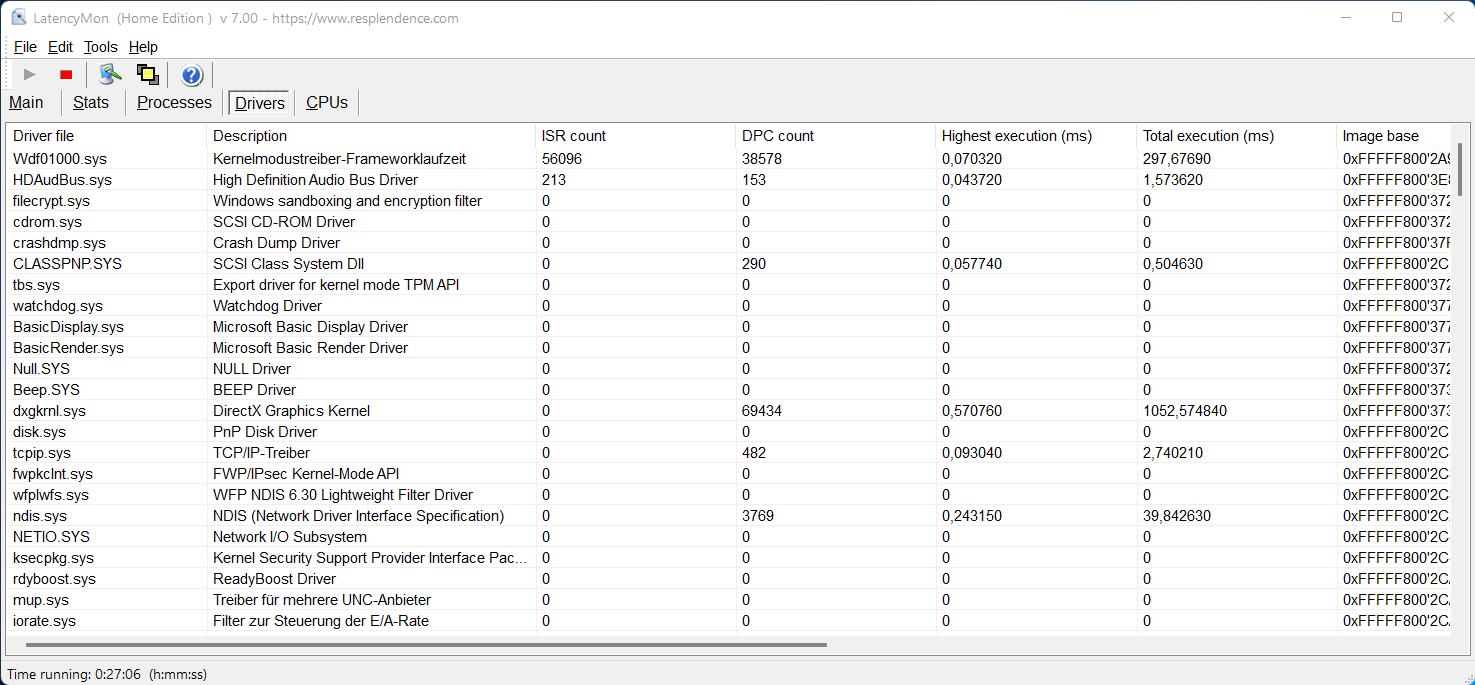This screenshot has height=685, width=1475.
Task: Click the yellow overlapping windows toolbar icon
Action: 148,74
